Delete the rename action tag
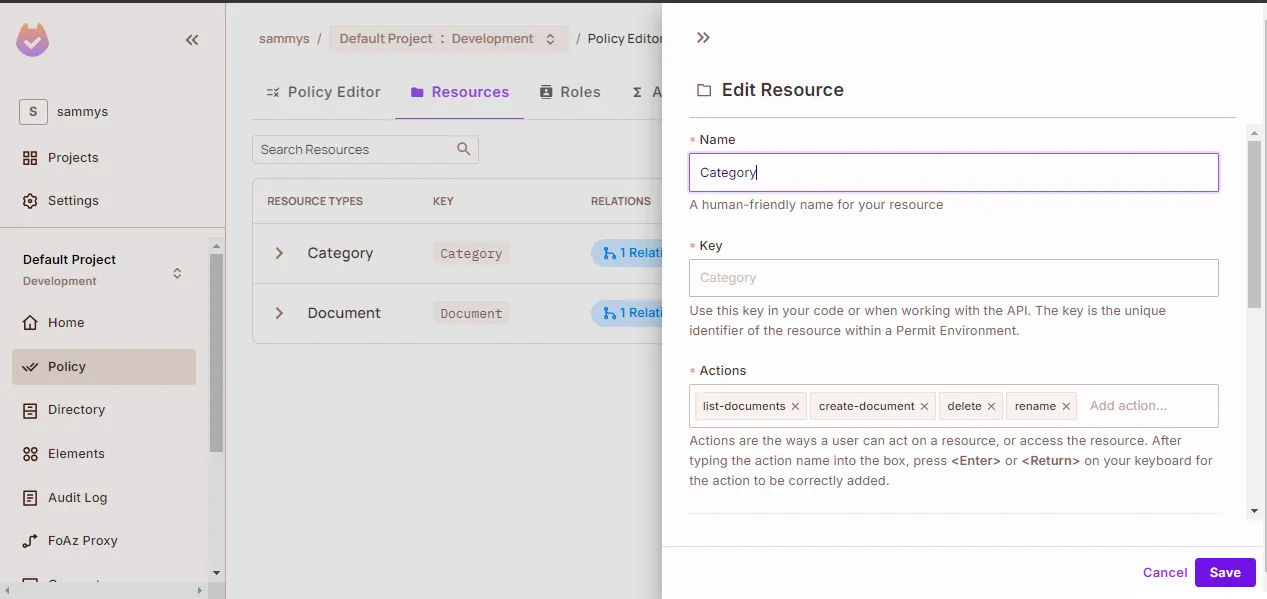The height and width of the screenshot is (599, 1267). [1066, 406]
